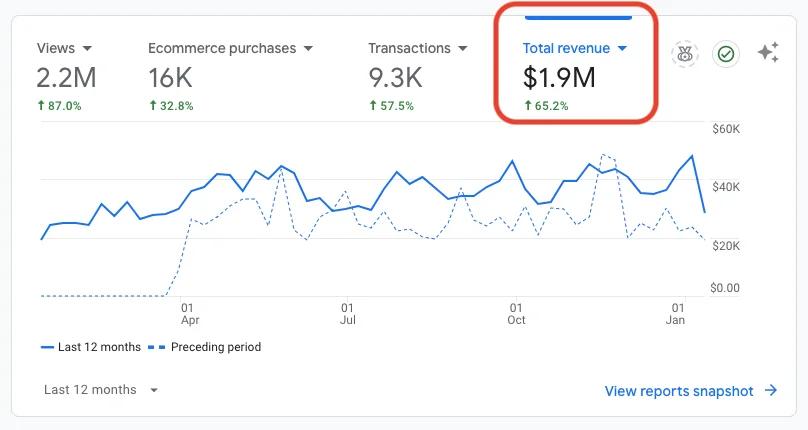
Task: Open the View reports snapshot link
Action: pyautogui.click(x=679, y=391)
